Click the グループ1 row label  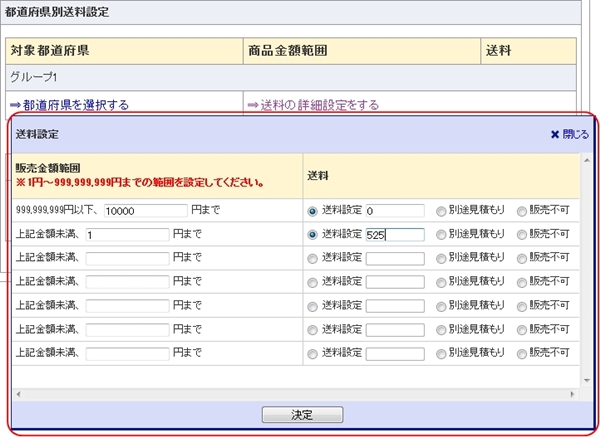pos(34,77)
